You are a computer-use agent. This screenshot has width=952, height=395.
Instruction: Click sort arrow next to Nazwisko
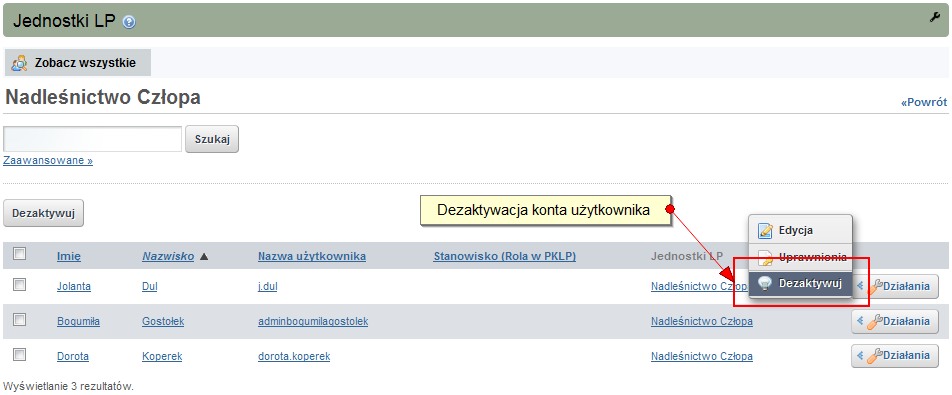point(204,257)
